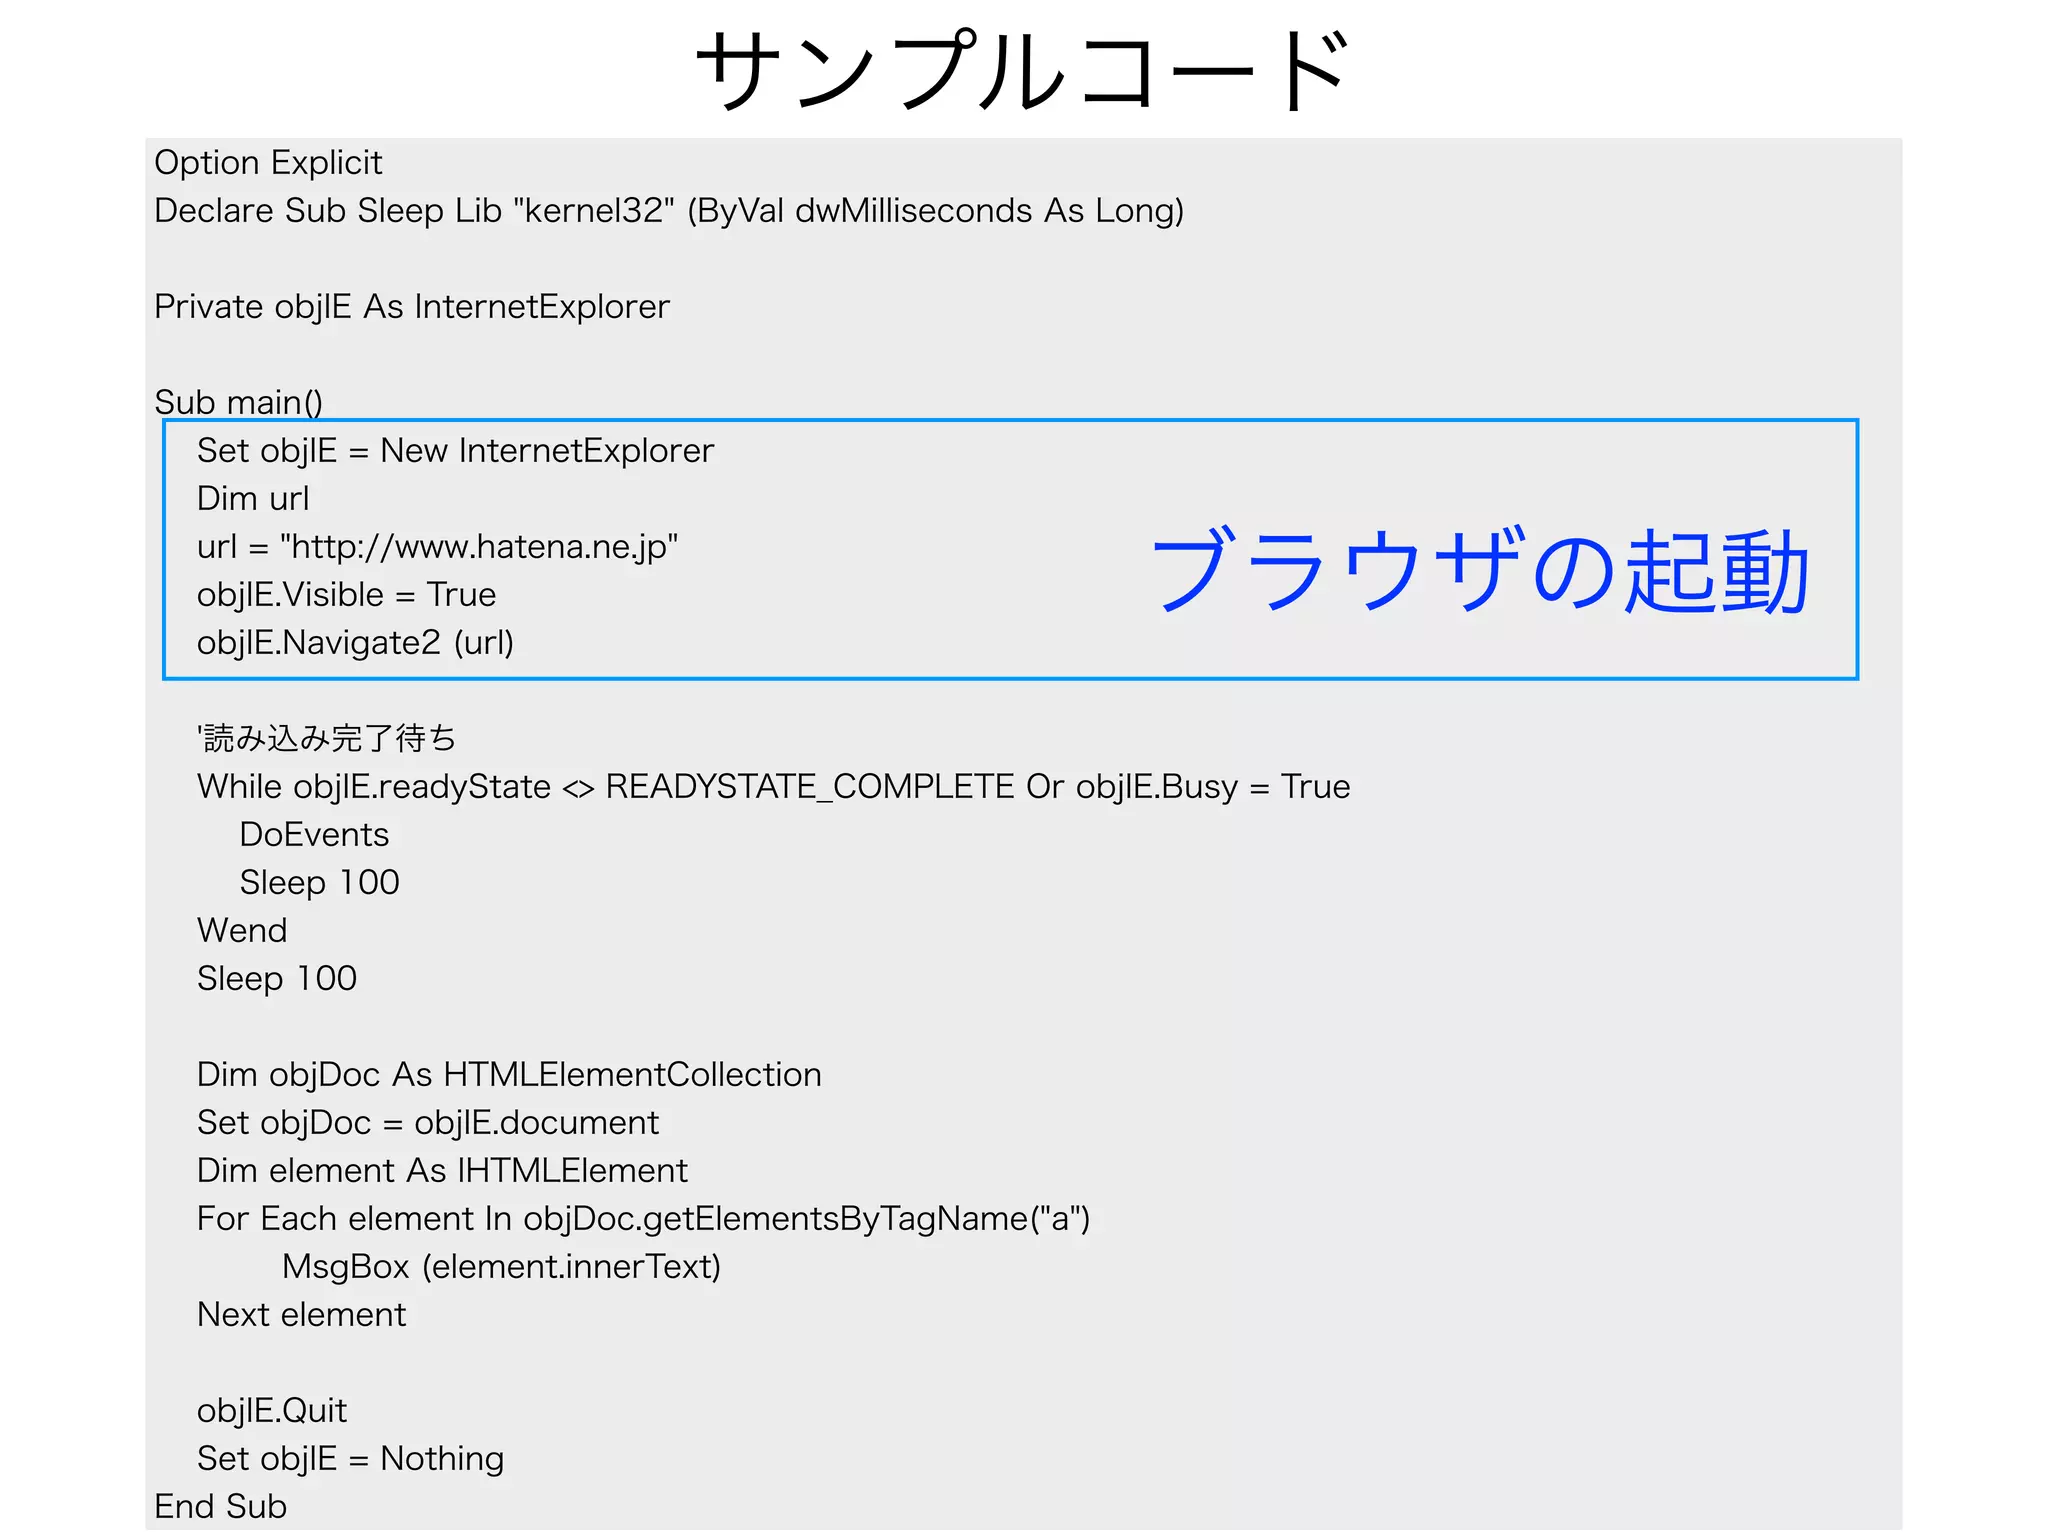Click the blue ブラウザの起動 annotation text

click(1479, 569)
